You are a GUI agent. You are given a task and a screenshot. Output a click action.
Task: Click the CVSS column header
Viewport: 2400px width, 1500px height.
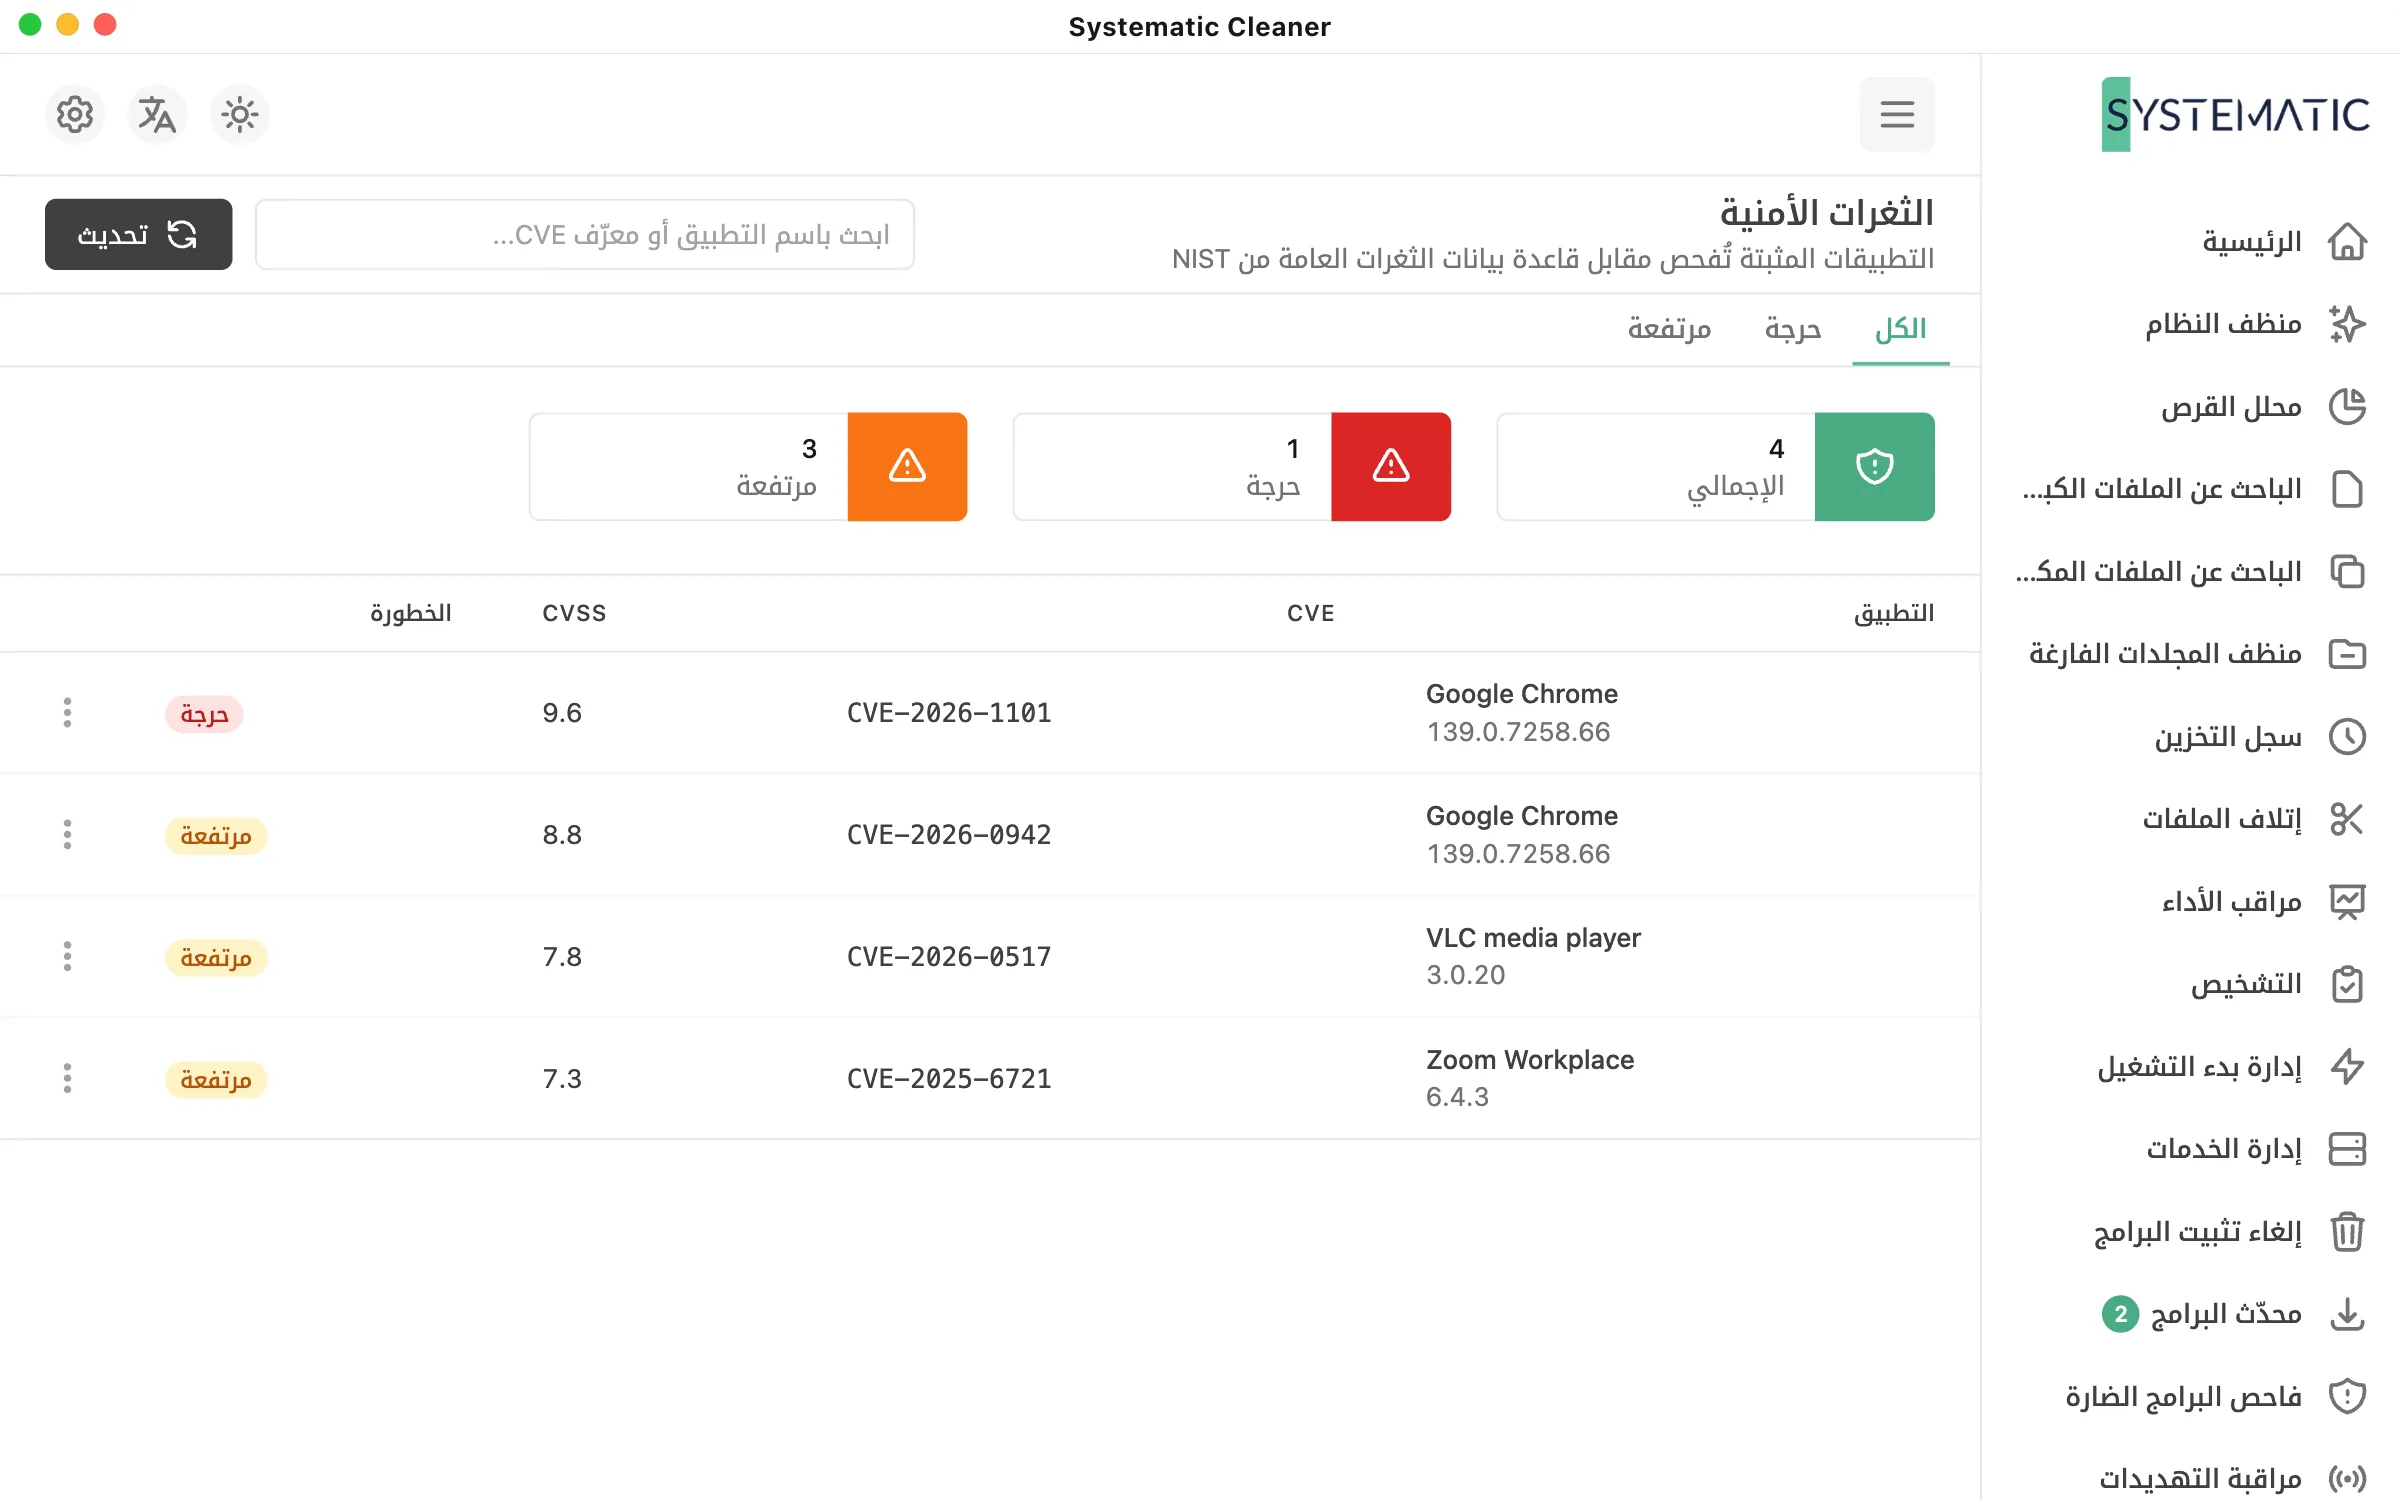574,613
